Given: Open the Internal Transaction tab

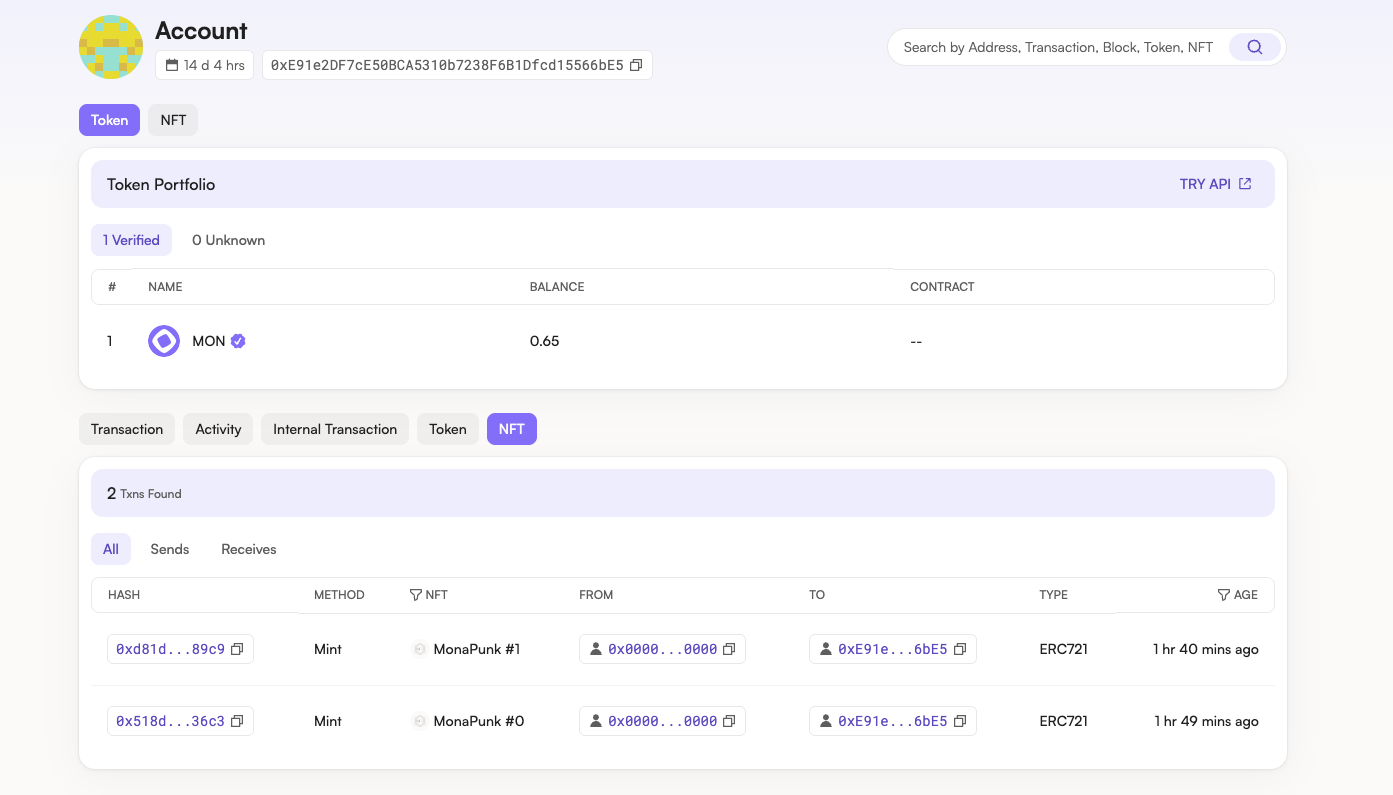Looking at the screenshot, I should [335, 429].
